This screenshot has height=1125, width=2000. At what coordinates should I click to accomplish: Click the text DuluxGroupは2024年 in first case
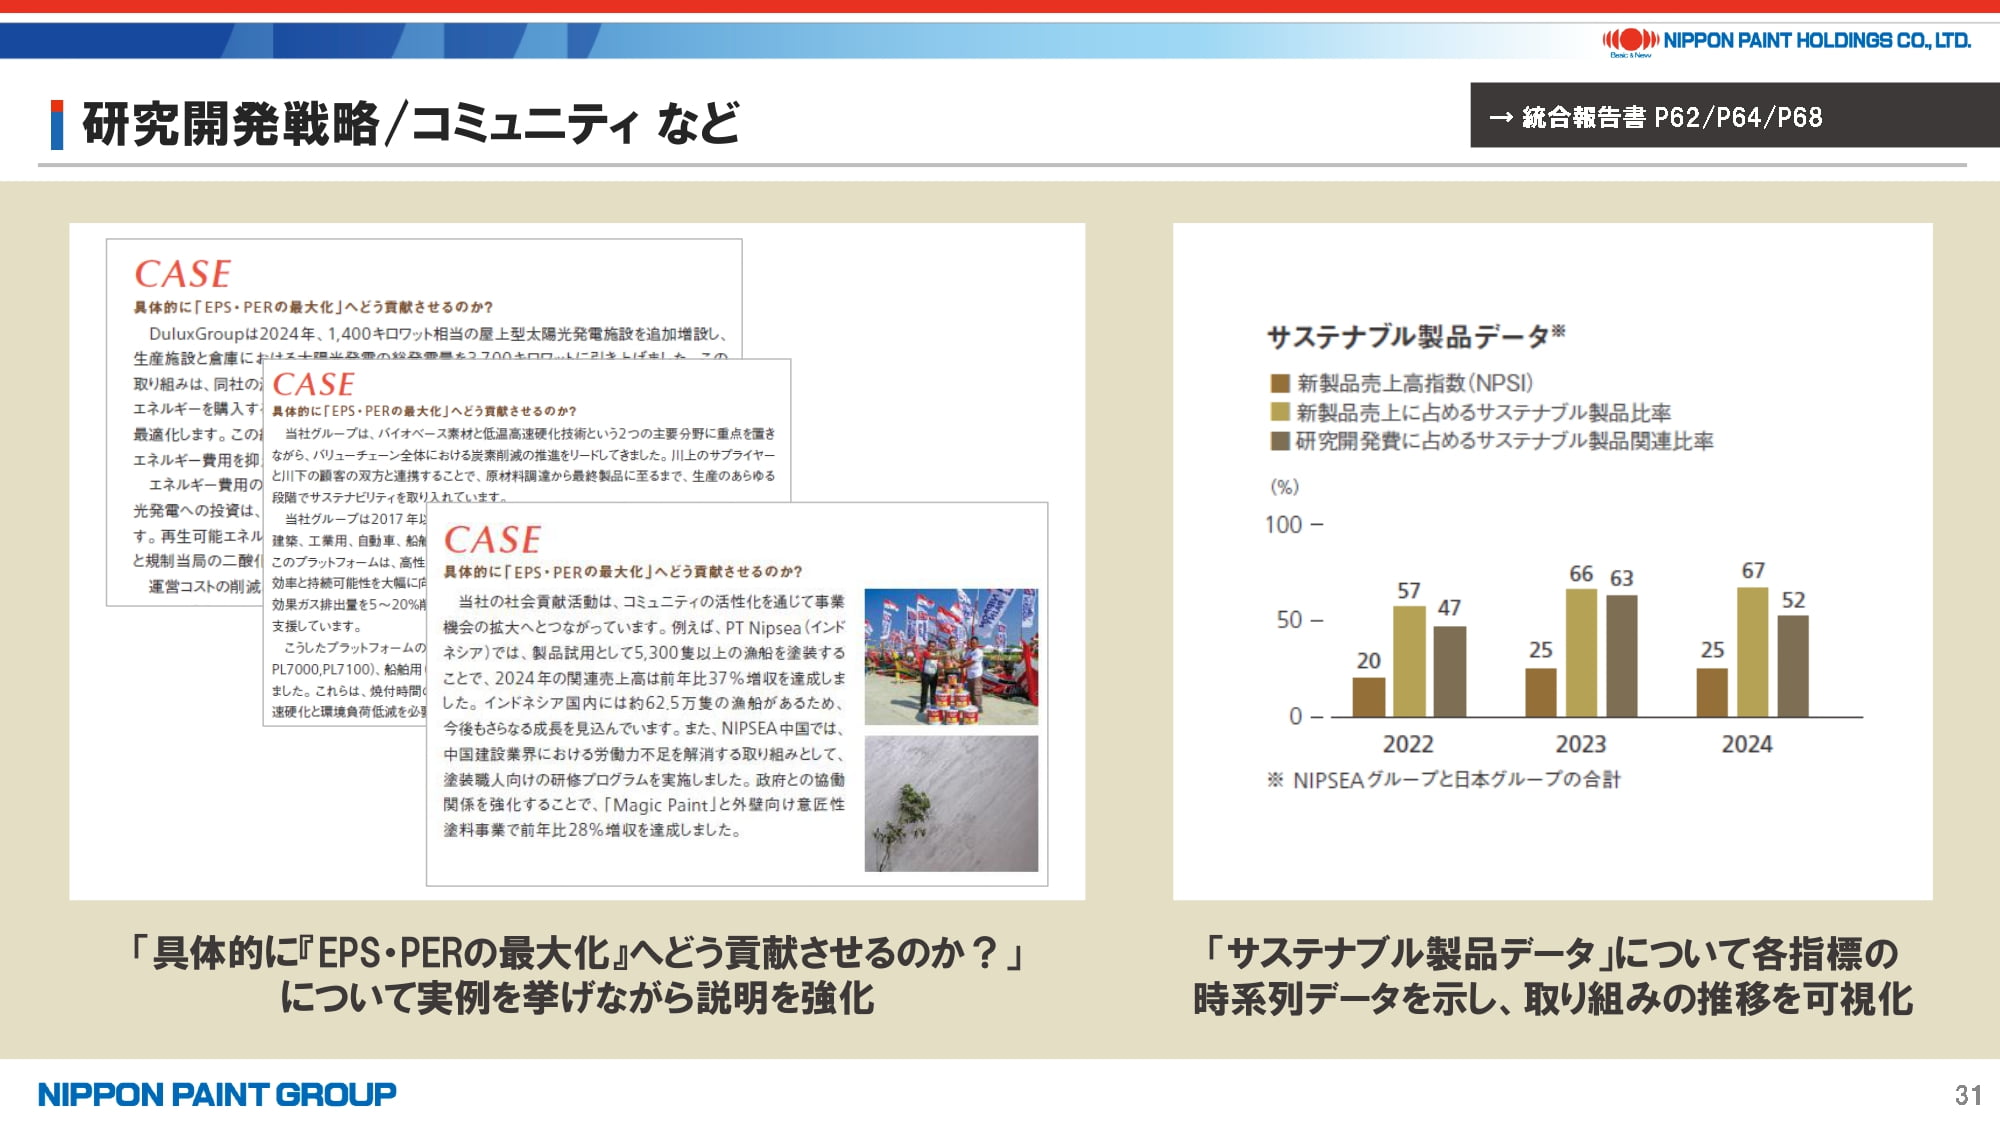(x=232, y=334)
